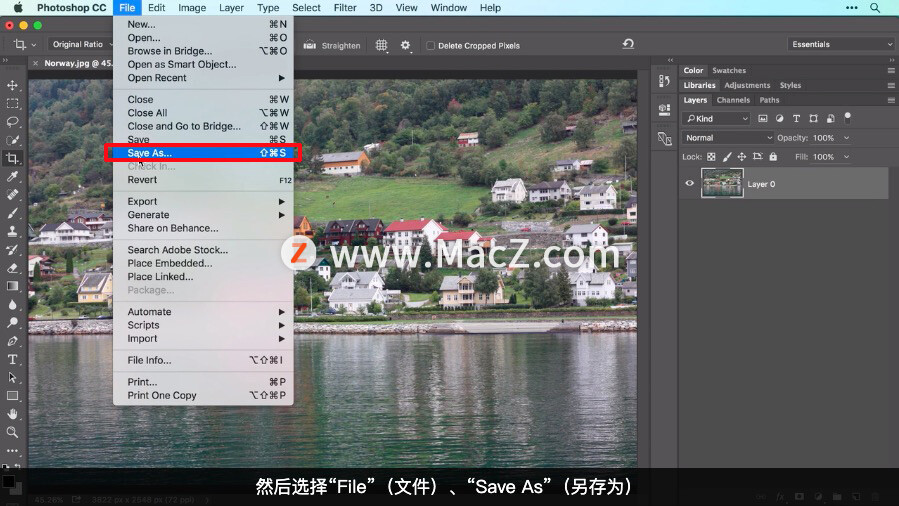This screenshot has width=899, height=506.
Task: Toggle smart object layer filter
Action: point(830,119)
